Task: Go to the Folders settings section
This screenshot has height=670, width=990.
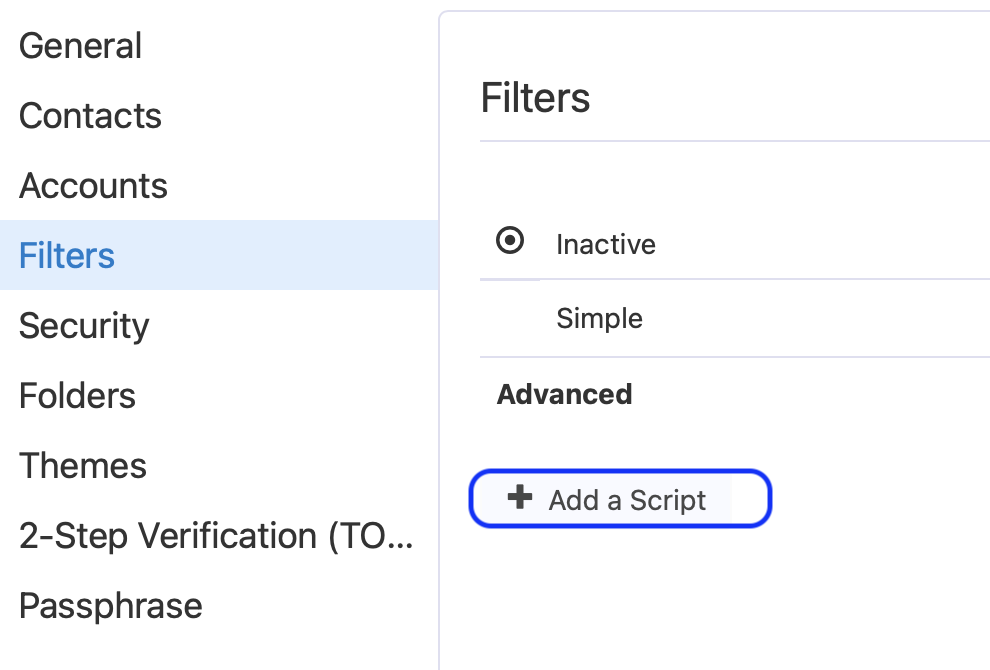Action: point(77,395)
